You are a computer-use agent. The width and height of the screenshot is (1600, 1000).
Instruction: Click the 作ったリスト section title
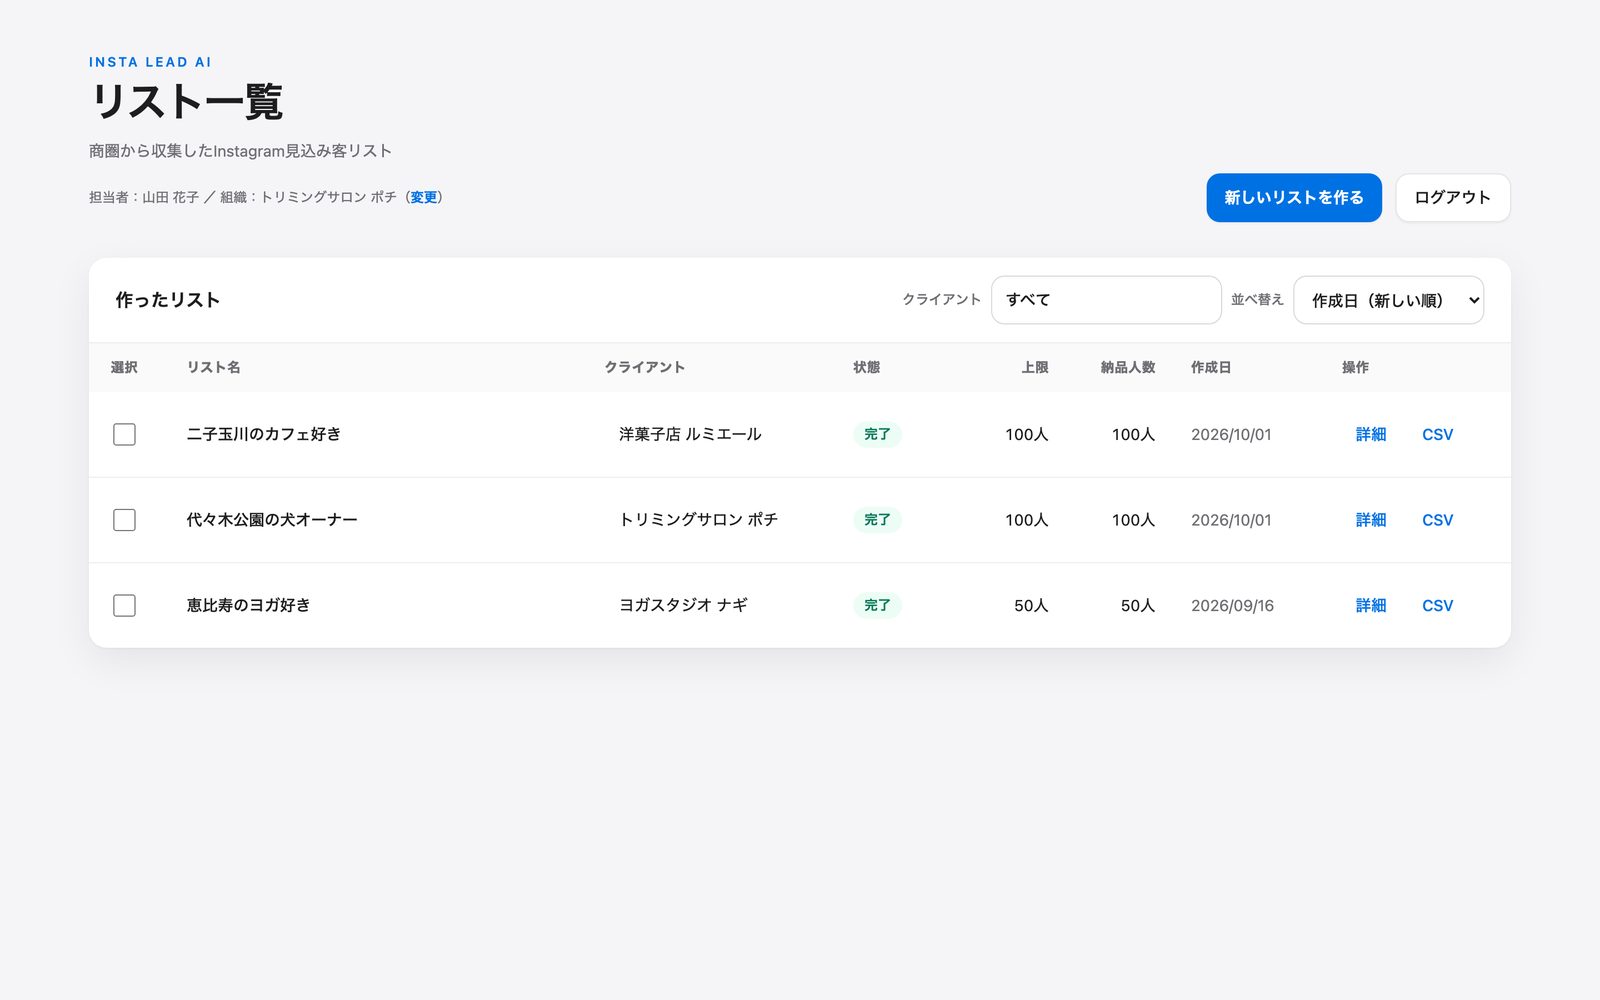pyautogui.click(x=168, y=300)
